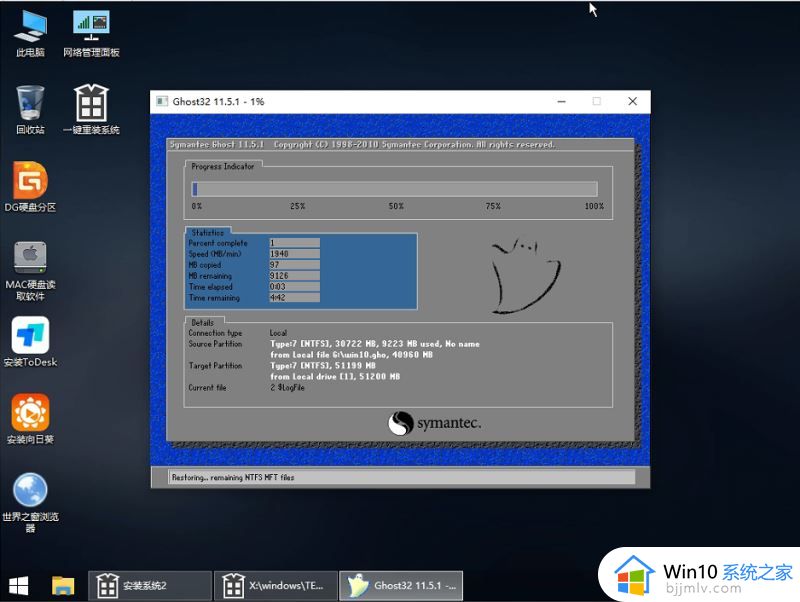This screenshot has height=602, width=800.
Task: Click the Source Partition details line
Action: pos(374,344)
